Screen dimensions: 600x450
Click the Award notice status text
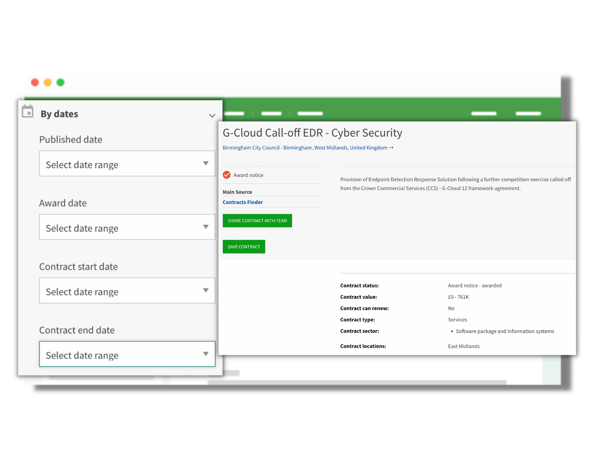click(248, 175)
